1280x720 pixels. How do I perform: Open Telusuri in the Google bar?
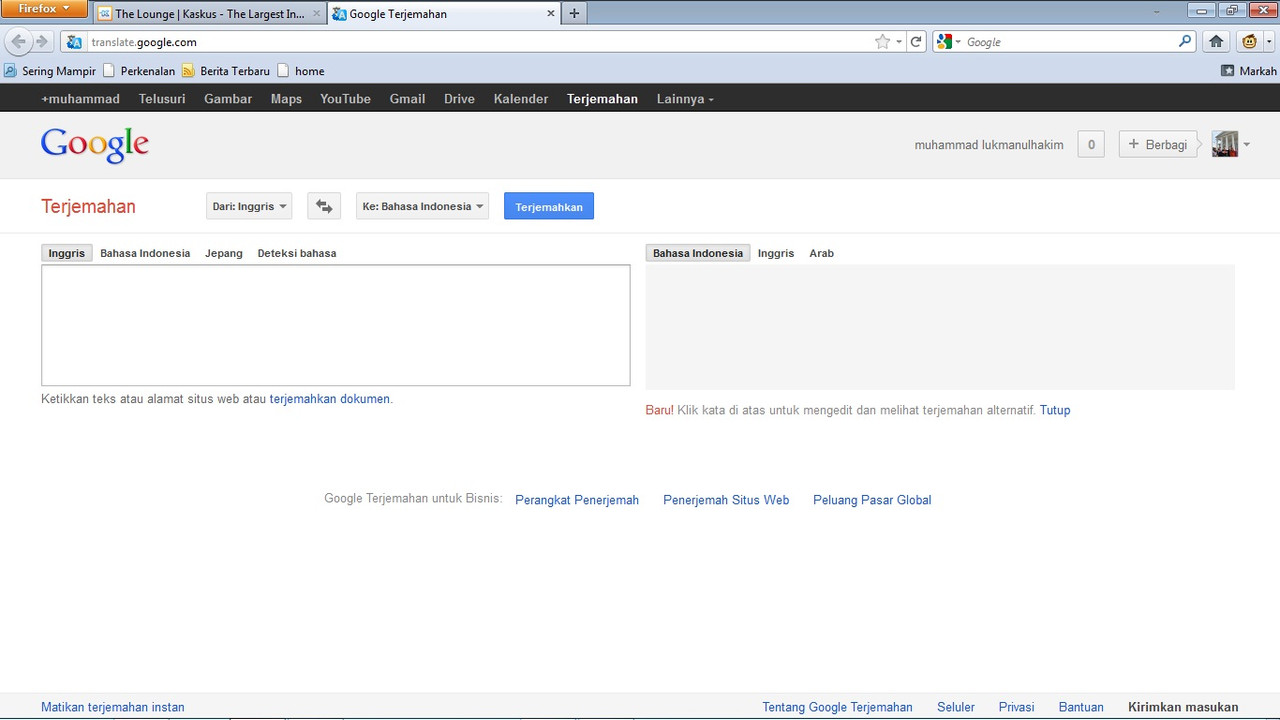pyautogui.click(x=162, y=99)
